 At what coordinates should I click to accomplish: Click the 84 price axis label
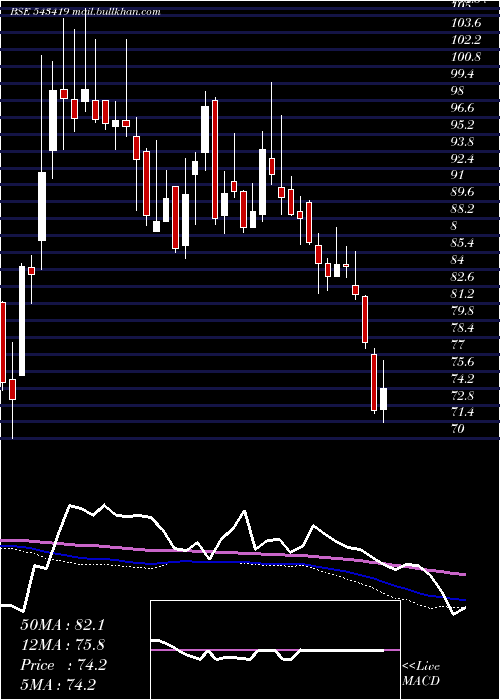click(458, 260)
